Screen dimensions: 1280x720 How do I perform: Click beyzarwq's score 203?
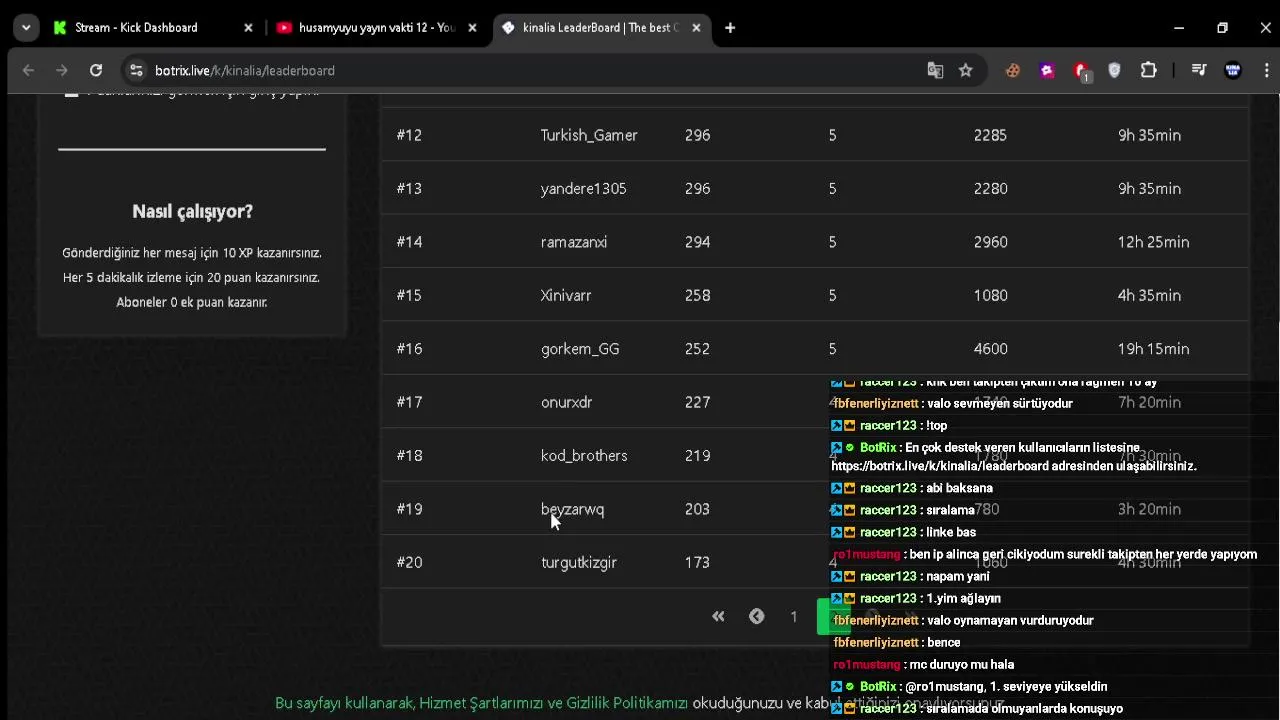click(x=697, y=510)
